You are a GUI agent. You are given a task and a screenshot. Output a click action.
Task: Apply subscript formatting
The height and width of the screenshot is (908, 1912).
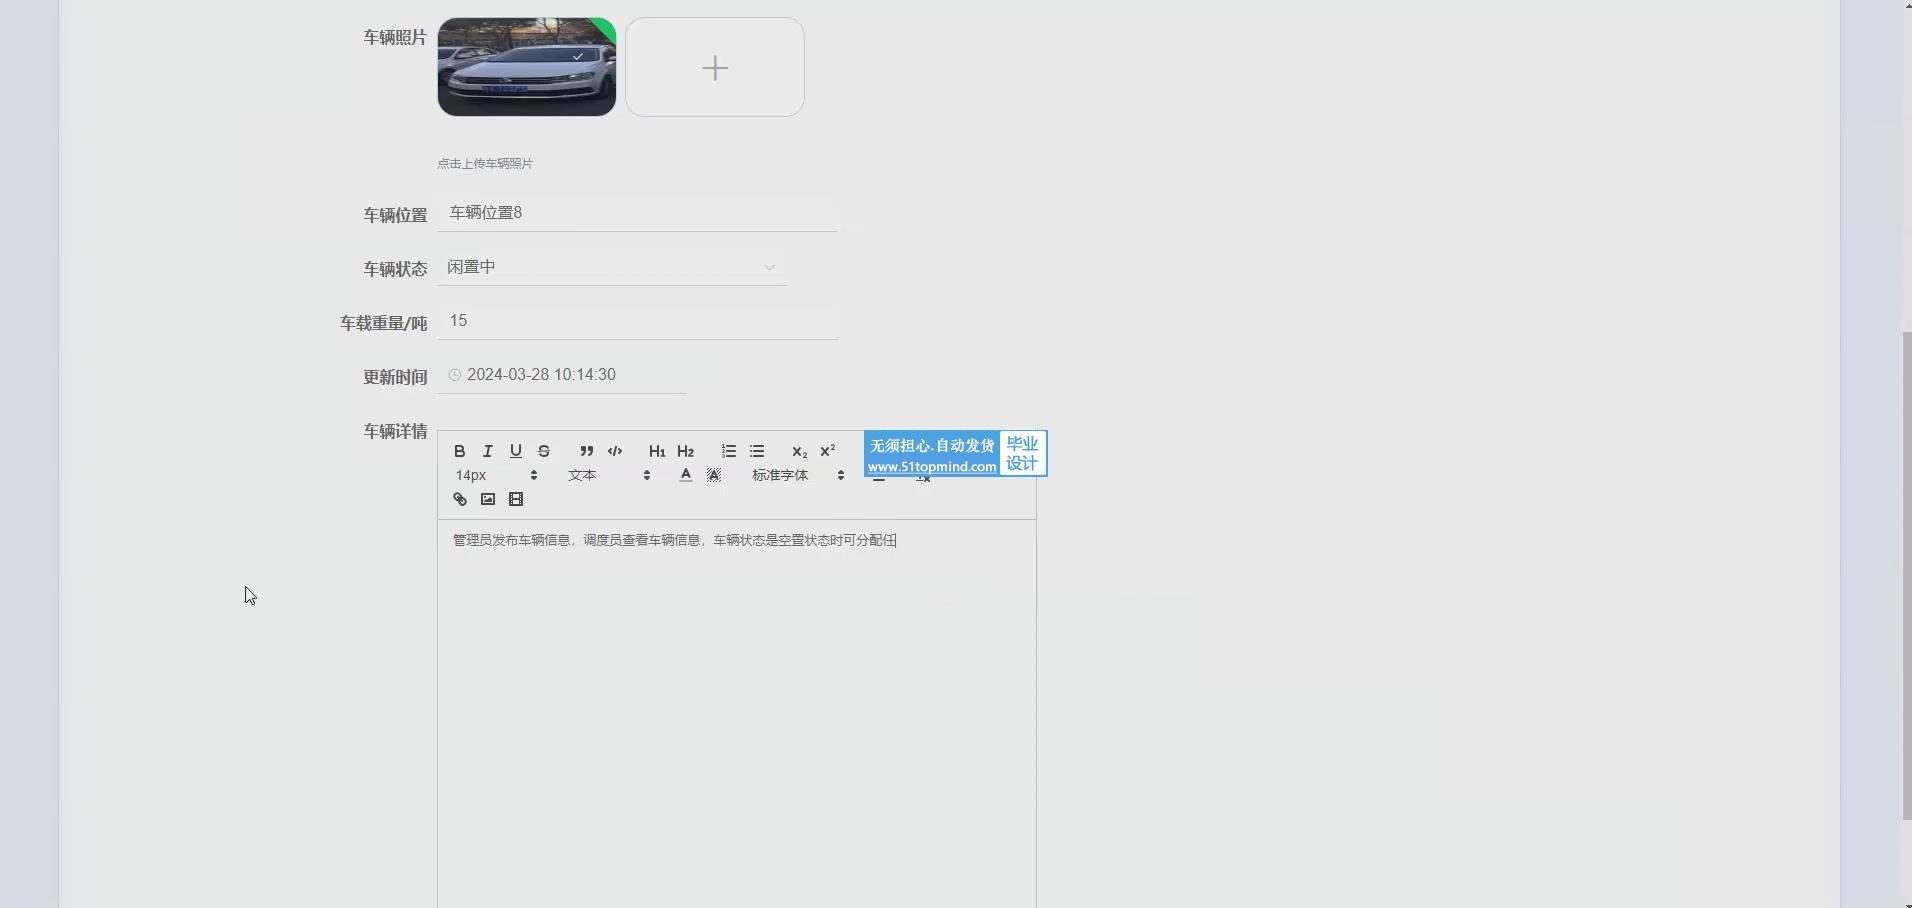coord(799,451)
